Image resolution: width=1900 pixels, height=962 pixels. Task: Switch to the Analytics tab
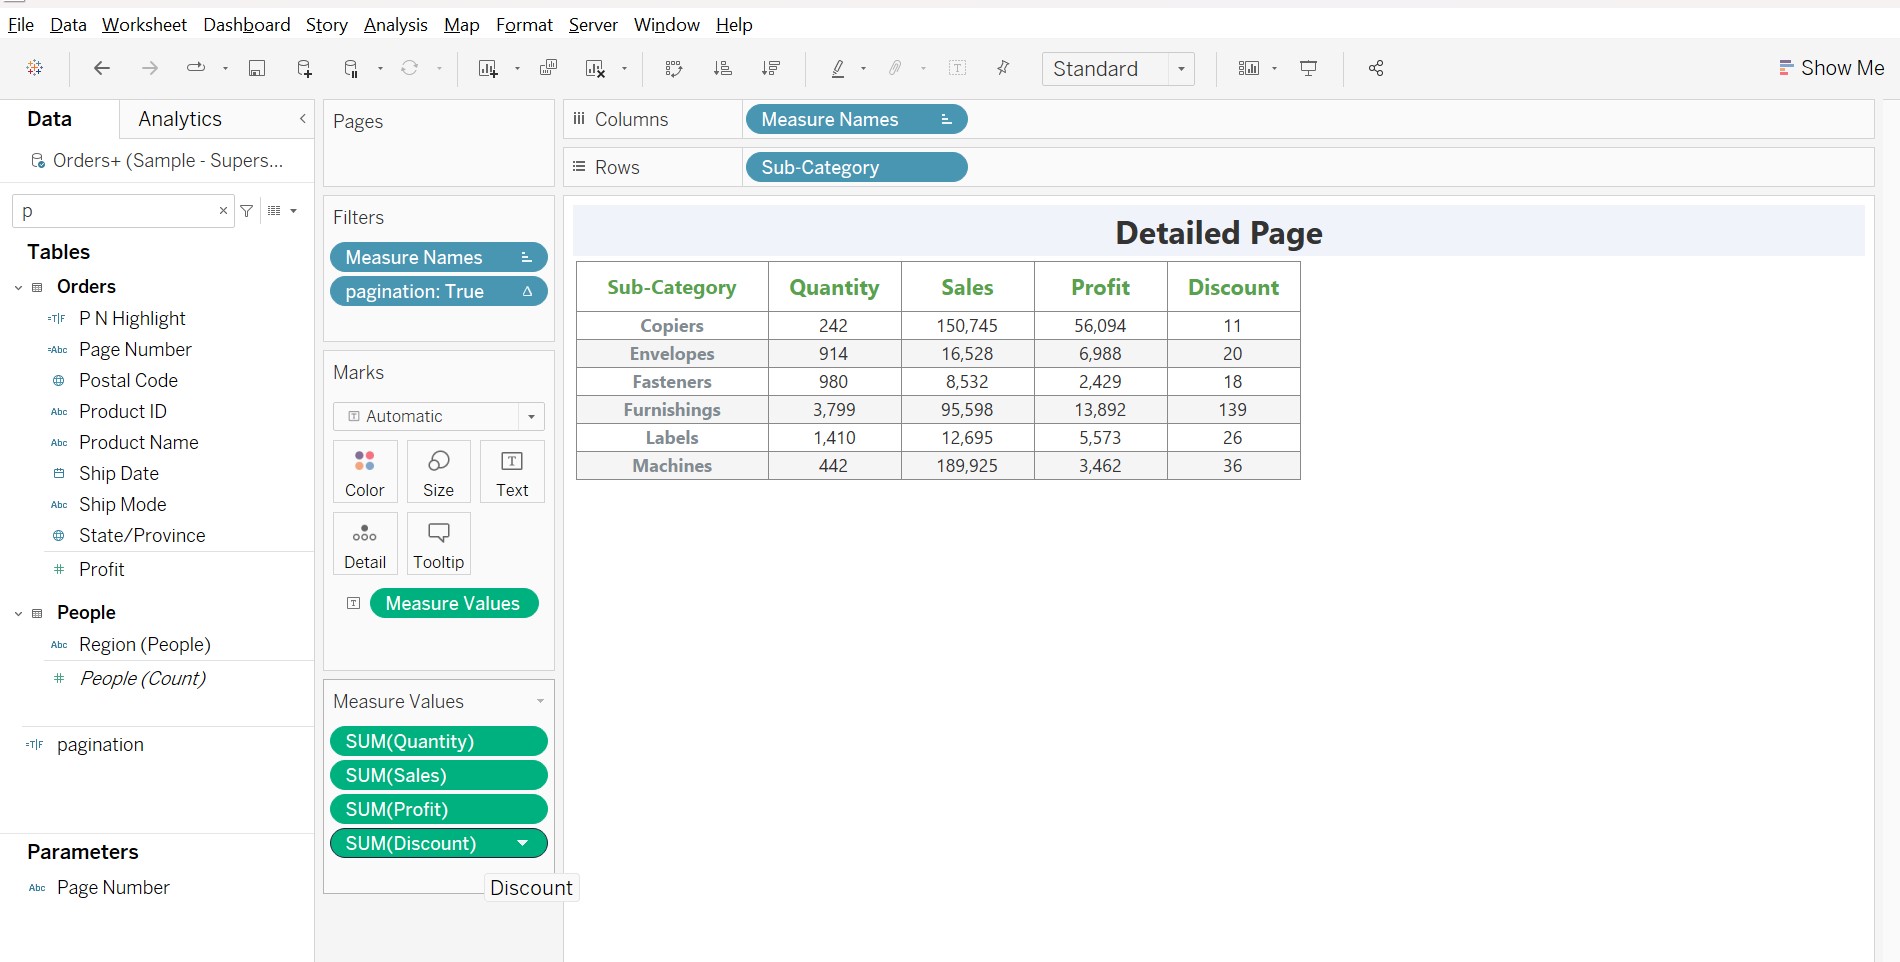(x=180, y=119)
